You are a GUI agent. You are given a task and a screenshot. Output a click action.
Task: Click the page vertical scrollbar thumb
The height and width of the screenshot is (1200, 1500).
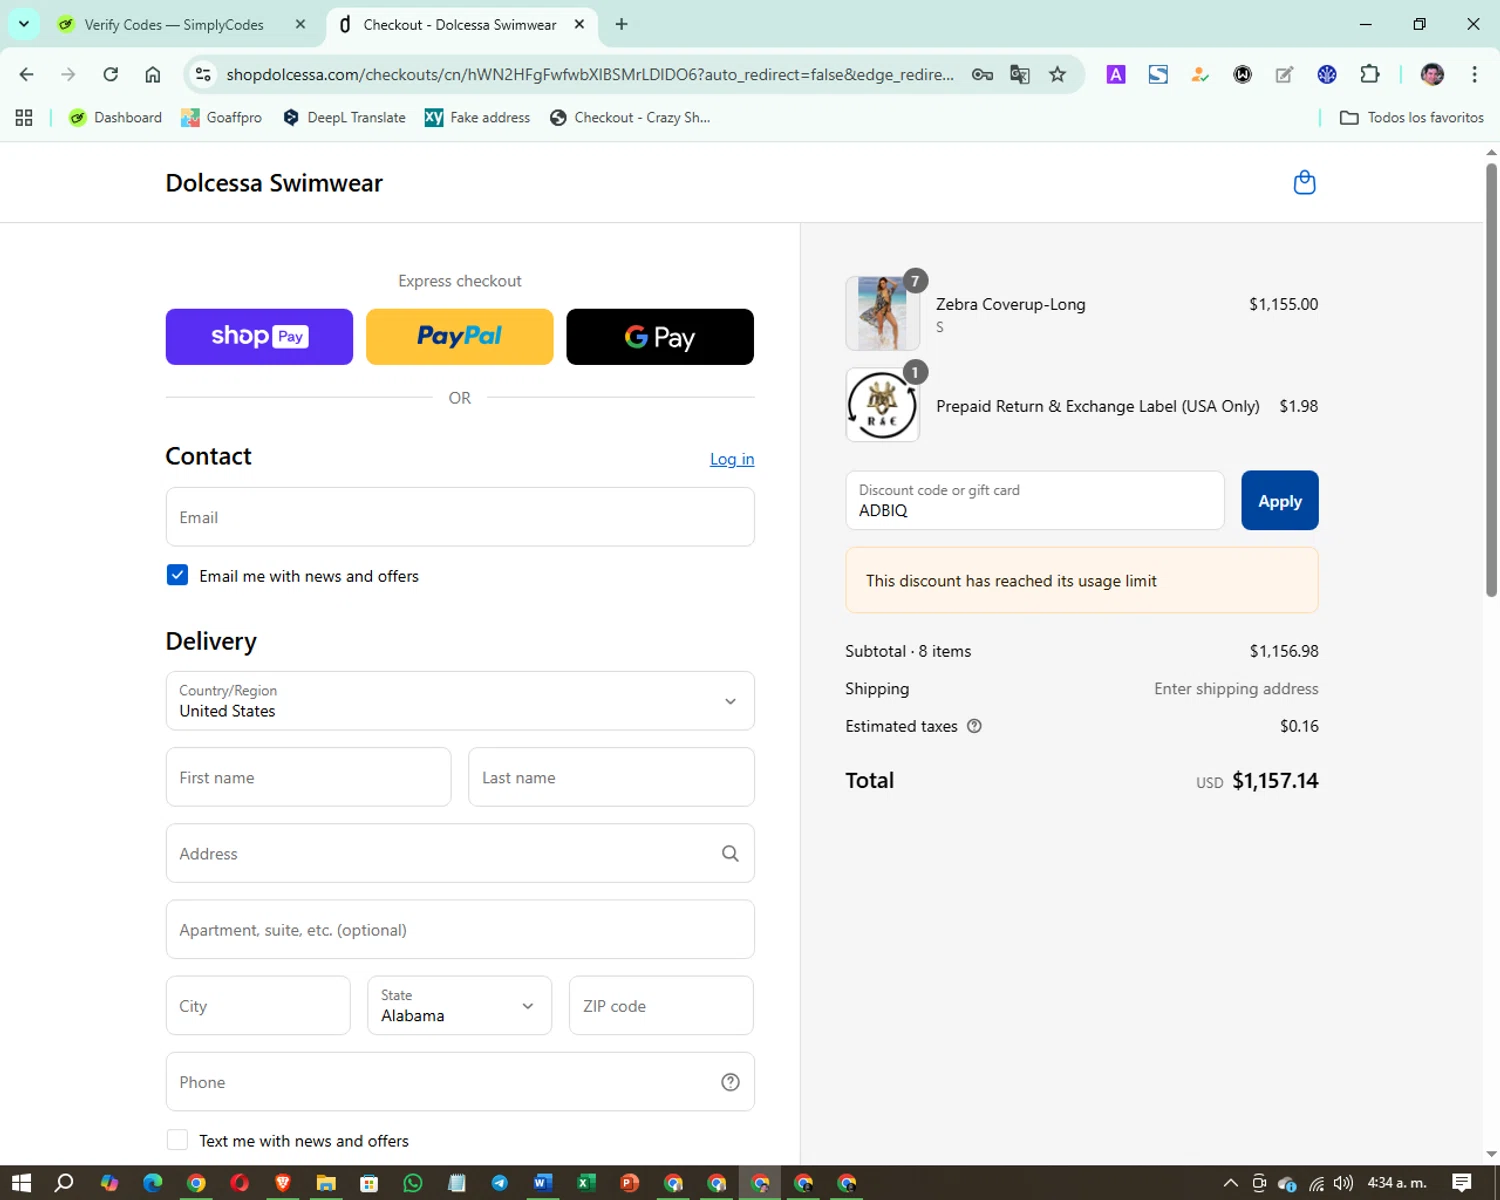pos(1491,380)
